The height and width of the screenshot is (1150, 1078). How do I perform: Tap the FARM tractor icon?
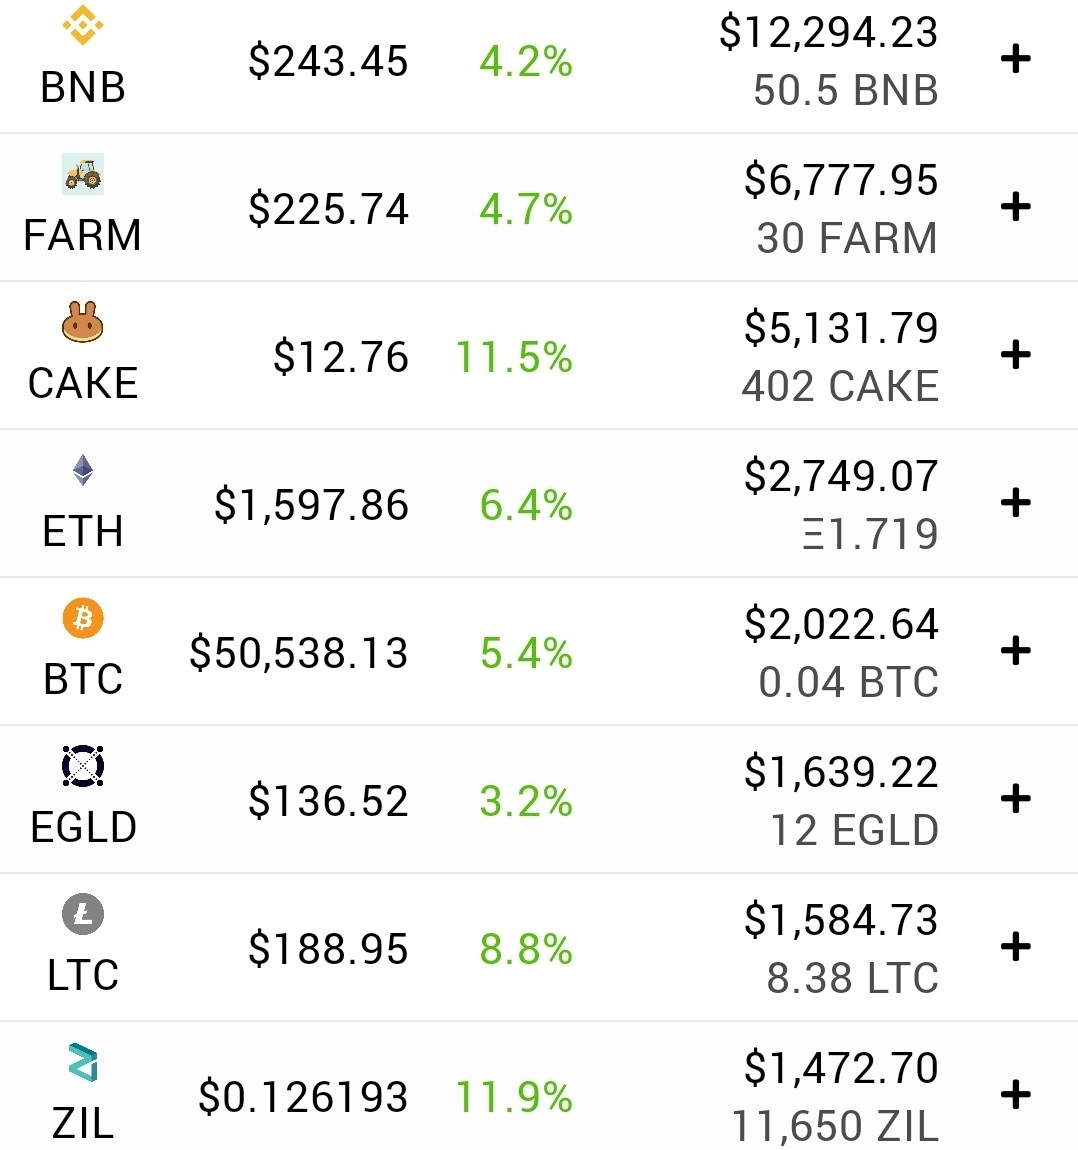pos(83,174)
